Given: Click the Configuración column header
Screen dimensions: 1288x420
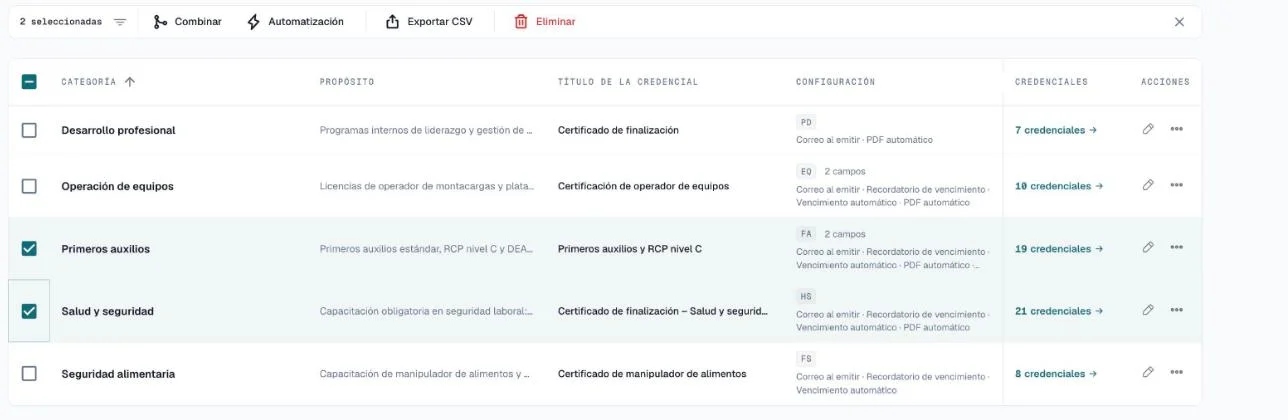Looking at the screenshot, I should (835, 82).
